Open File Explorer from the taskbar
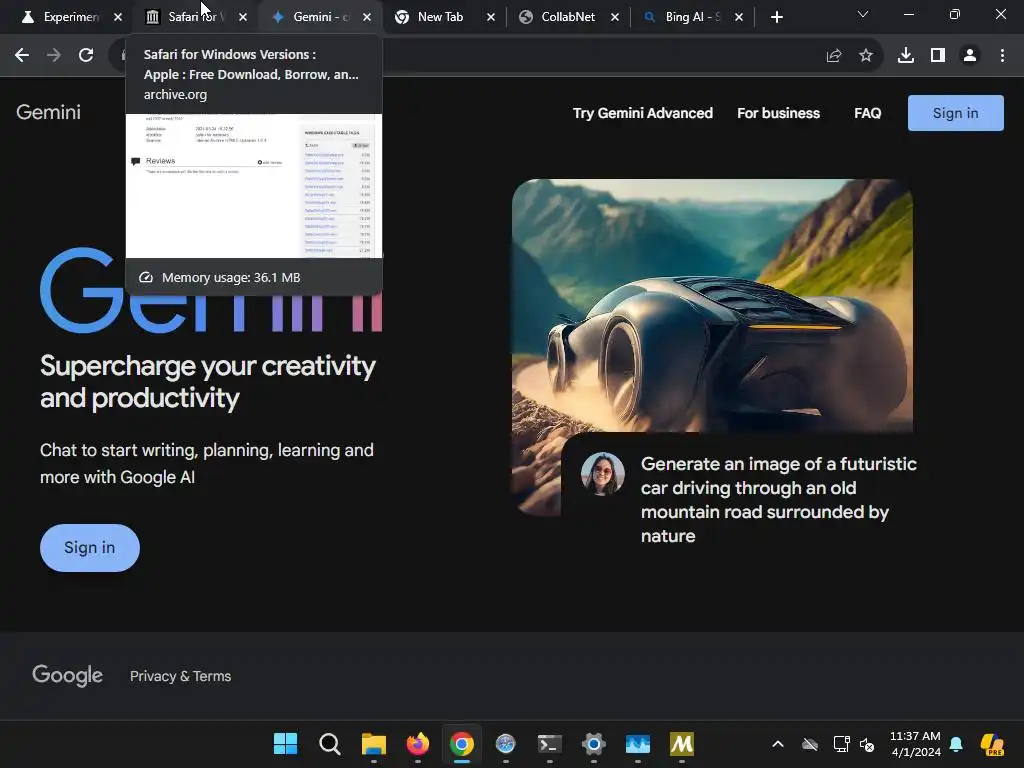 (x=374, y=743)
